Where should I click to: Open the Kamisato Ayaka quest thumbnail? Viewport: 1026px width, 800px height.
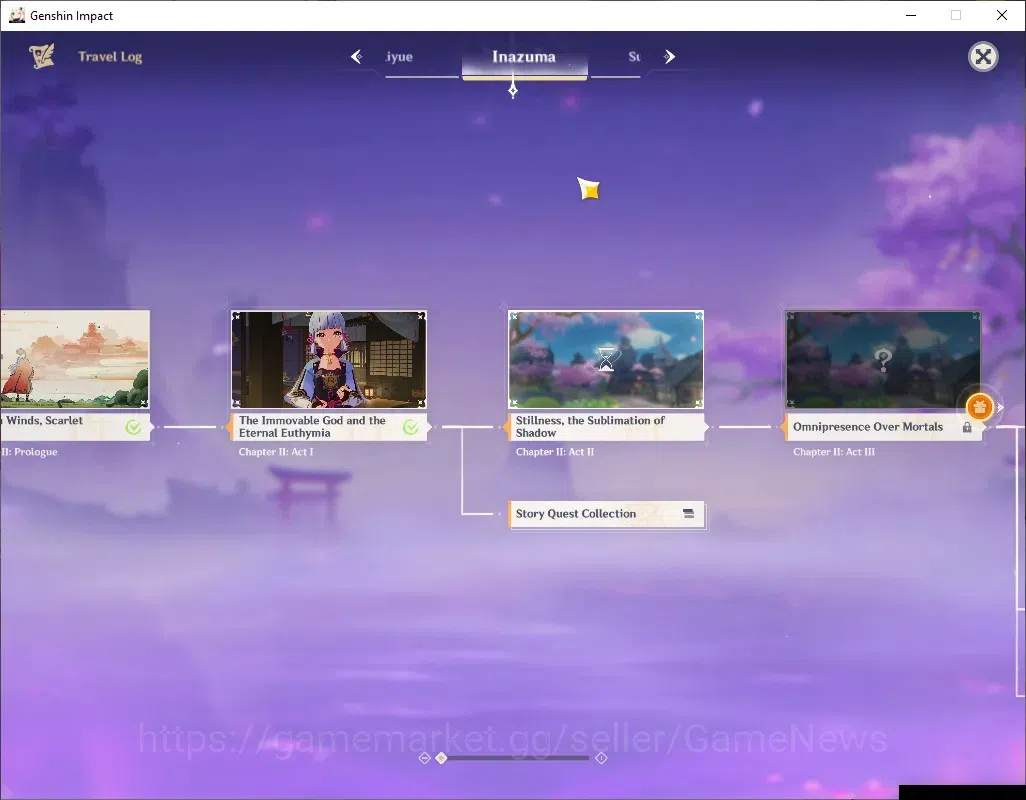point(328,359)
